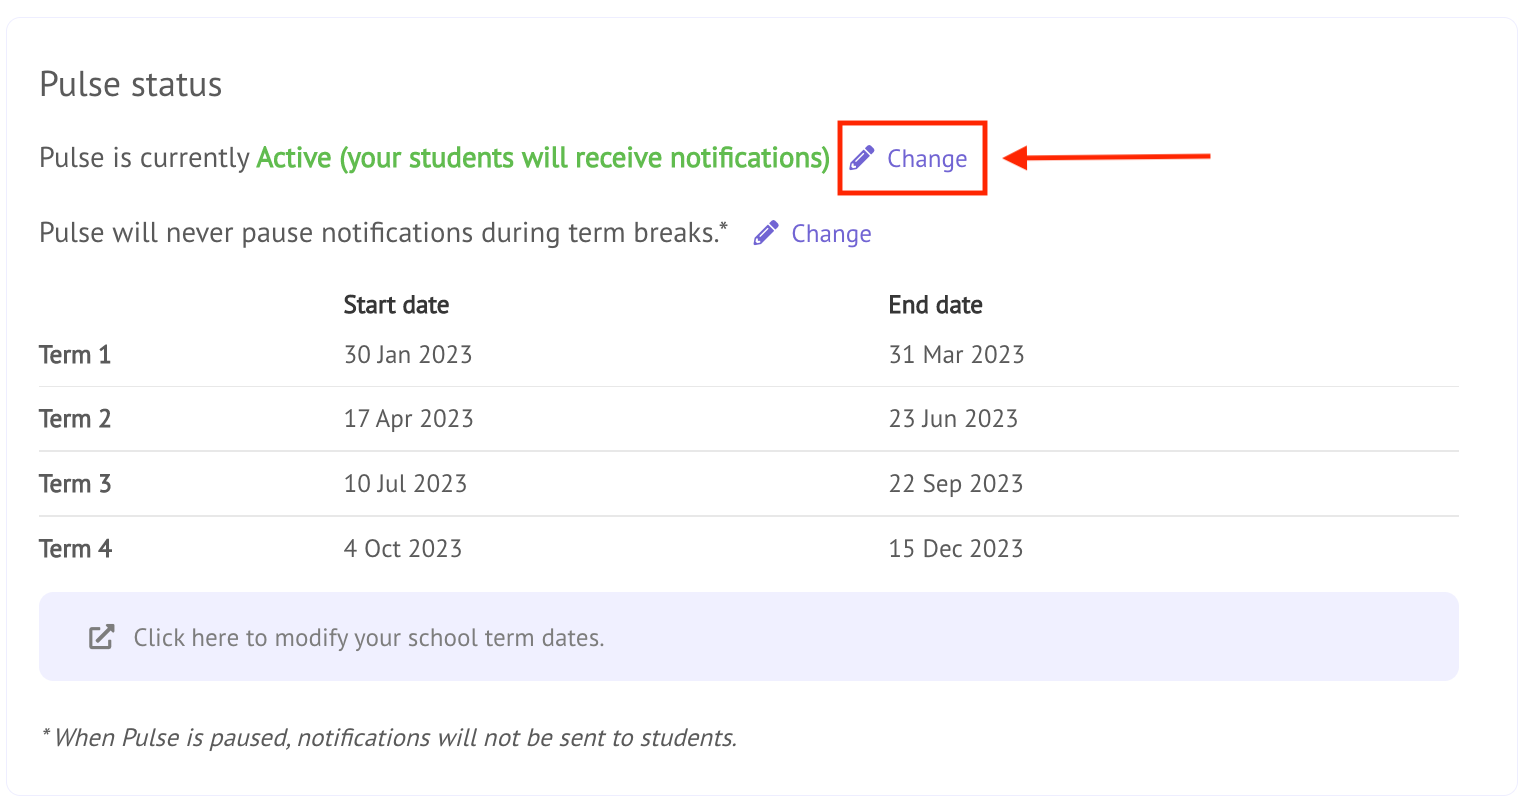This screenshot has width=1530, height=812.
Task: Click the 31 Mar 2023 end date
Action: 956,355
